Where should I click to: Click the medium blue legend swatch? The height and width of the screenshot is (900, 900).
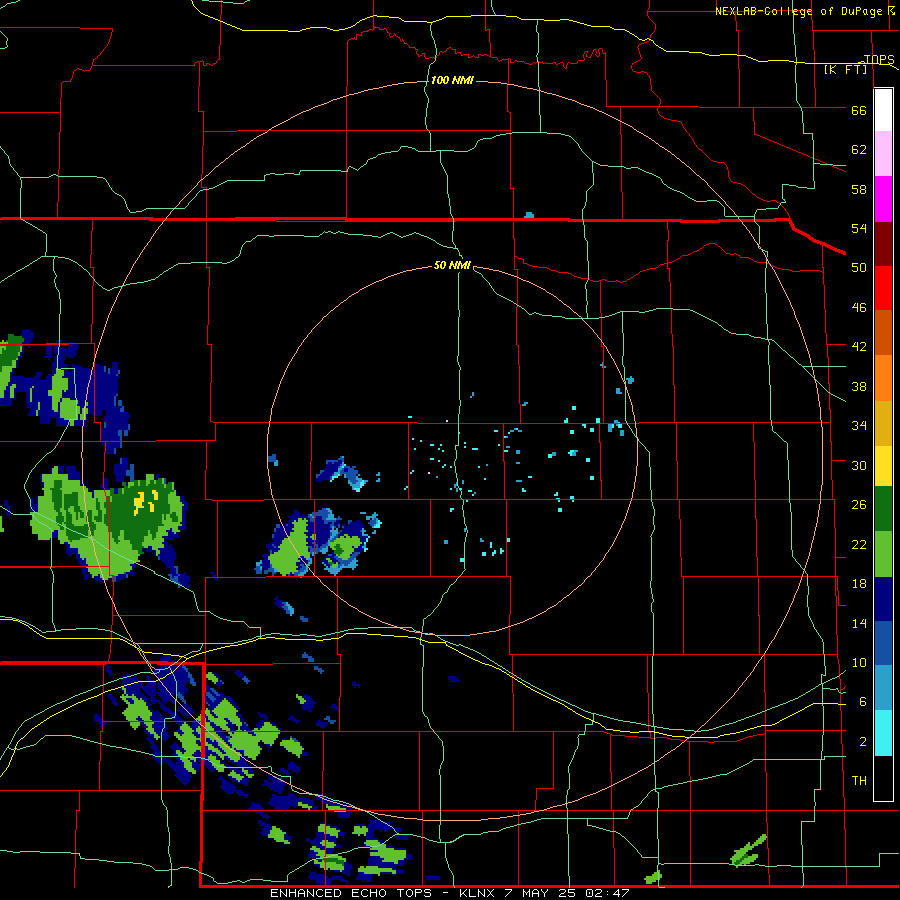click(x=883, y=643)
